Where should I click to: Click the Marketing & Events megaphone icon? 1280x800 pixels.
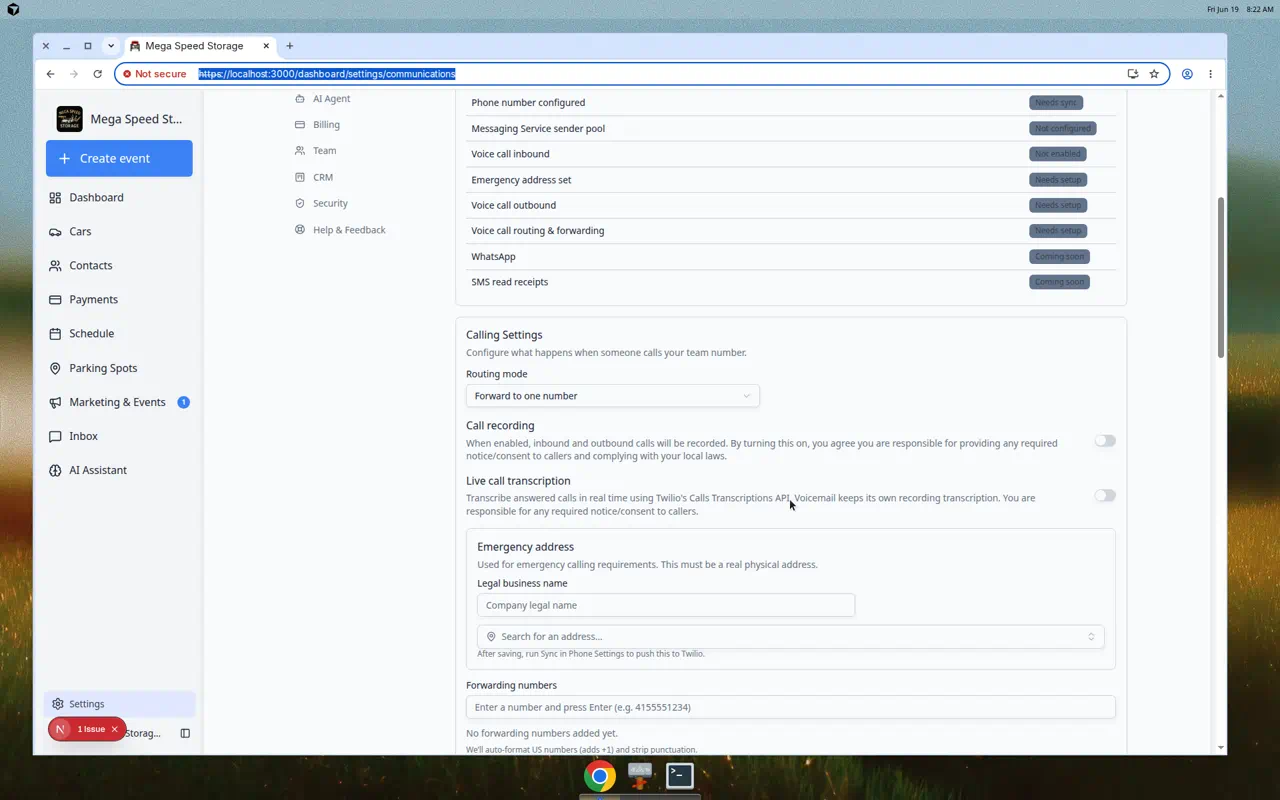[x=55, y=402]
